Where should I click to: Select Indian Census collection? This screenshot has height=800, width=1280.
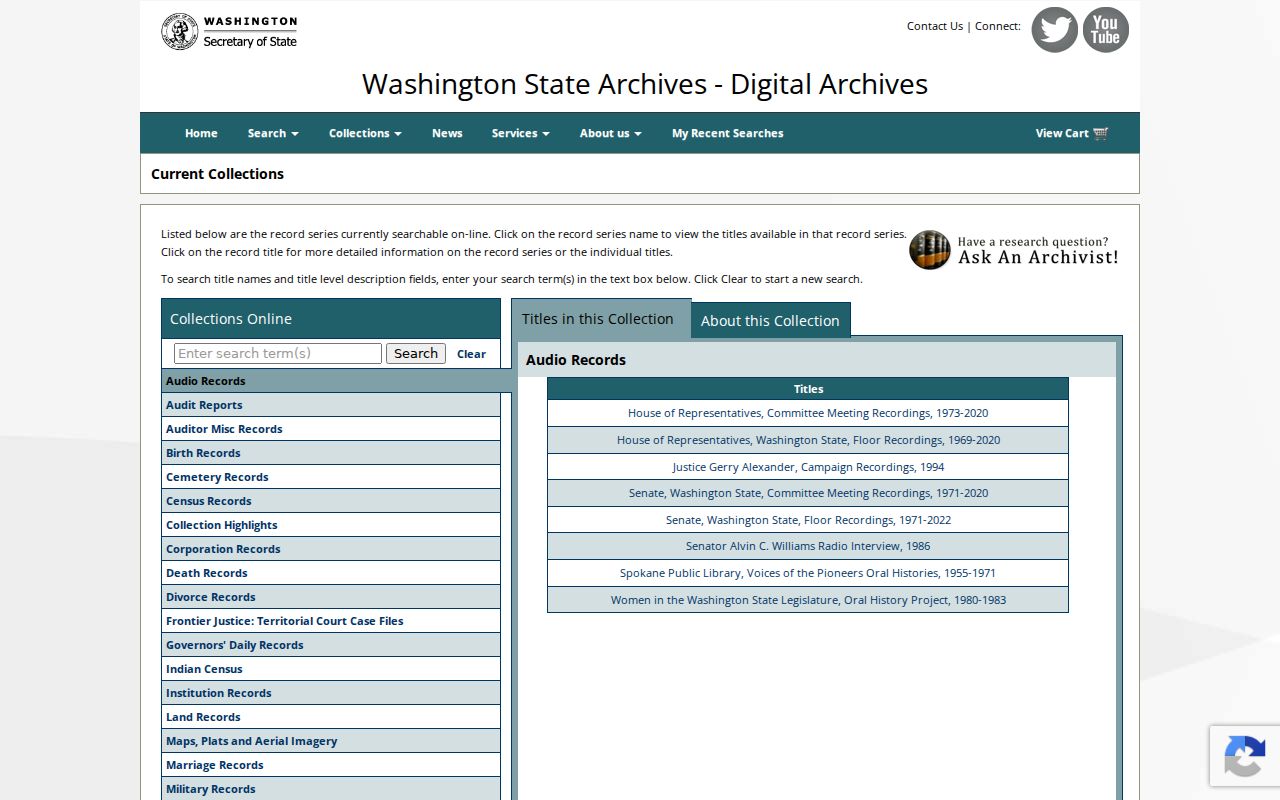(331, 669)
